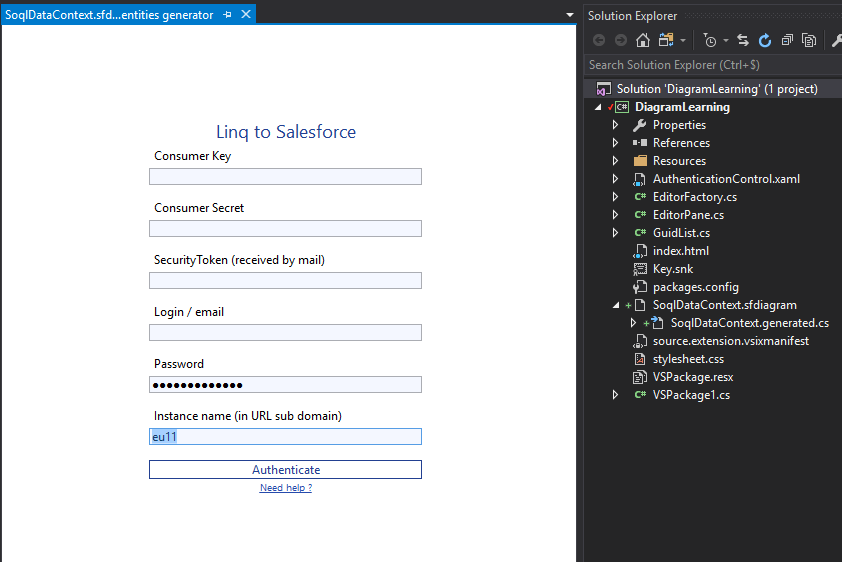Screen dimensions: 842x562
Task: Expand the References node
Action: pos(615,143)
